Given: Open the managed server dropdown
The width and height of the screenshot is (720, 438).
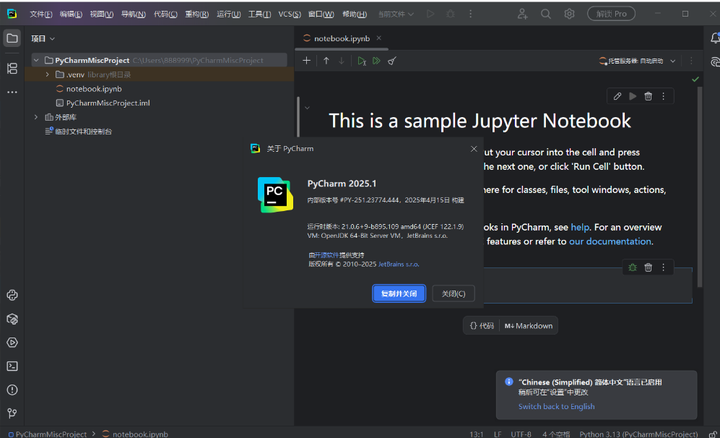Looking at the screenshot, I should pos(637,61).
